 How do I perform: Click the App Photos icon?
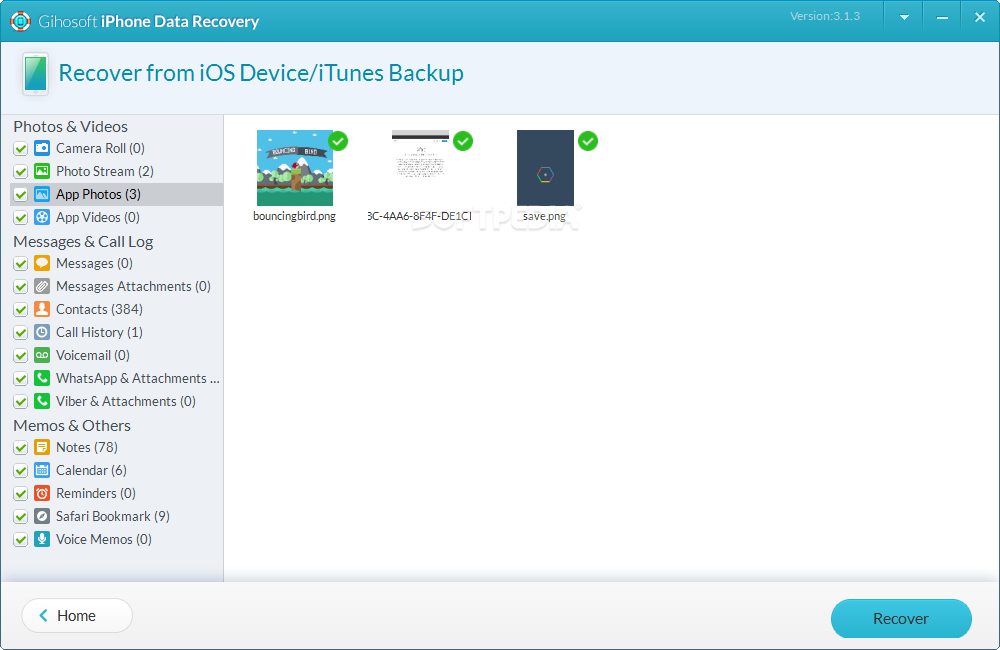[42, 194]
